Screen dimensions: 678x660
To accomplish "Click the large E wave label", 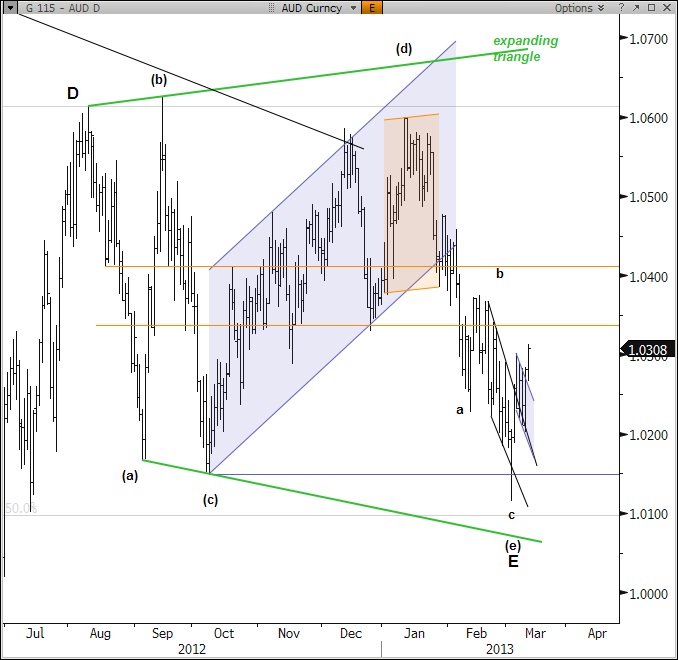I will 513,562.
